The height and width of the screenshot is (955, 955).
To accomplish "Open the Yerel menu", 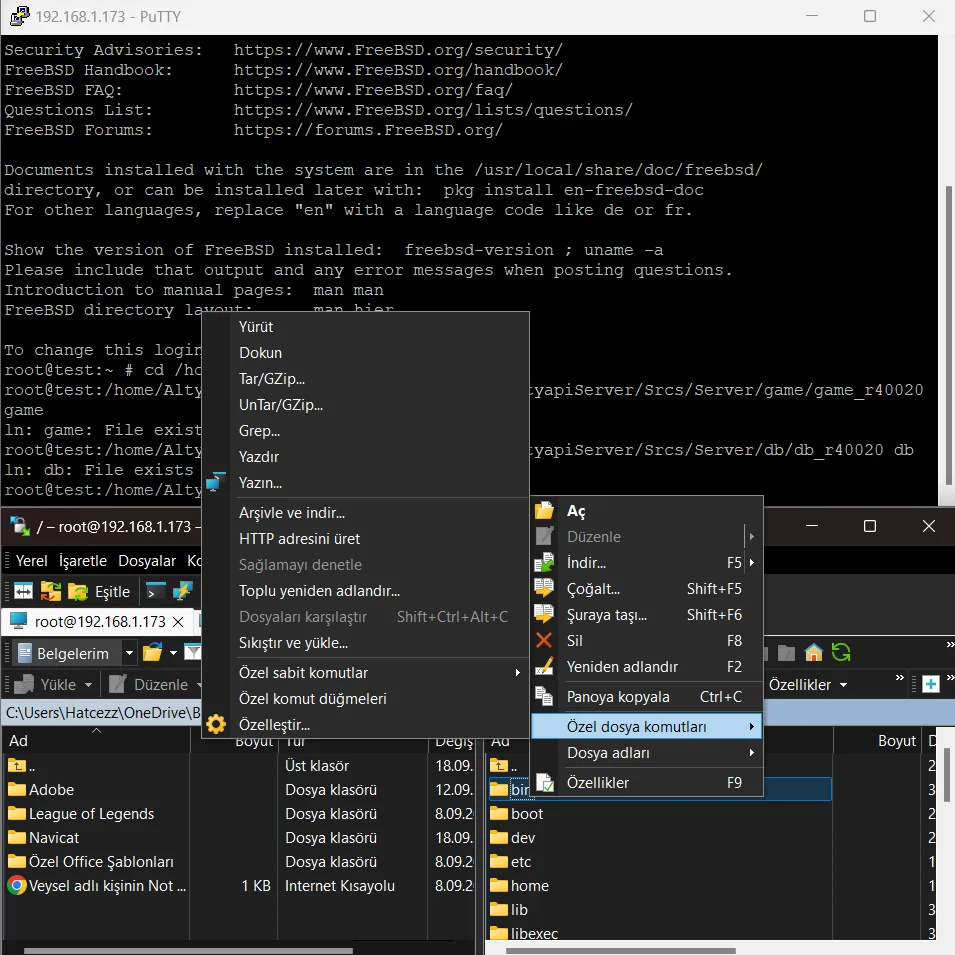I will coord(32,560).
